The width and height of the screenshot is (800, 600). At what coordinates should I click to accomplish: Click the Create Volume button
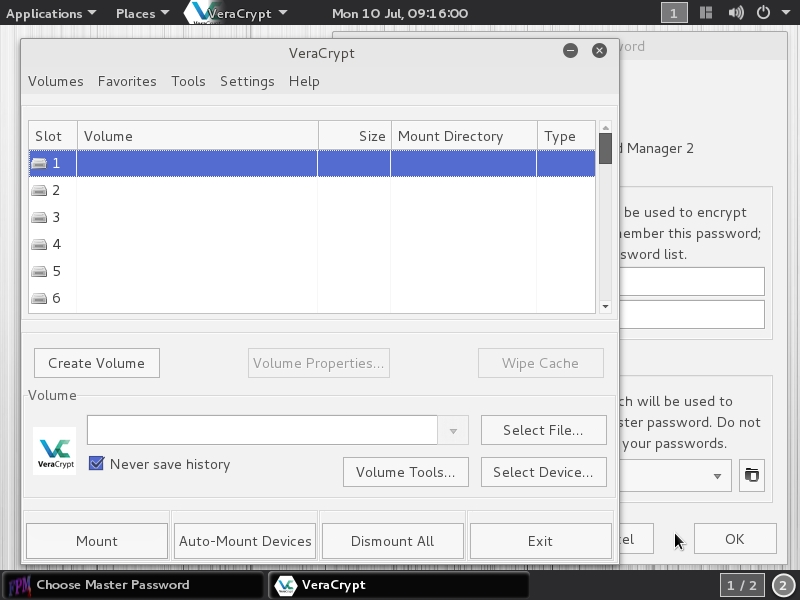97,363
